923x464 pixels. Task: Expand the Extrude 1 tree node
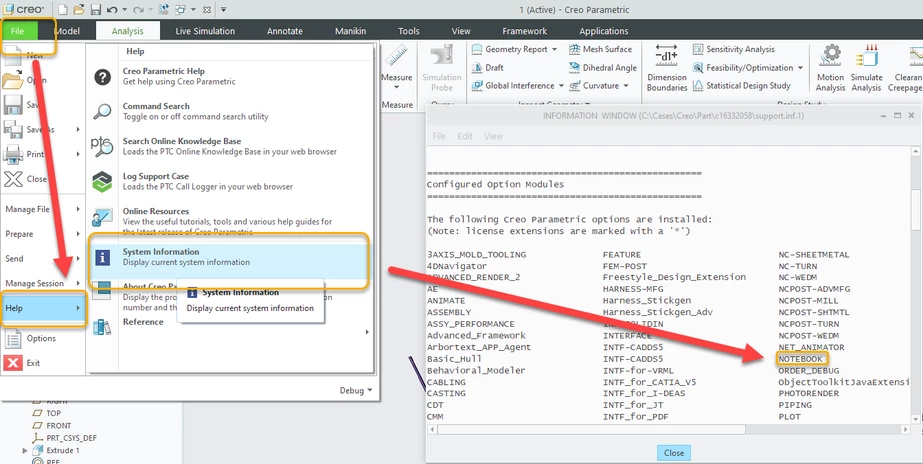click(x=25, y=450)
